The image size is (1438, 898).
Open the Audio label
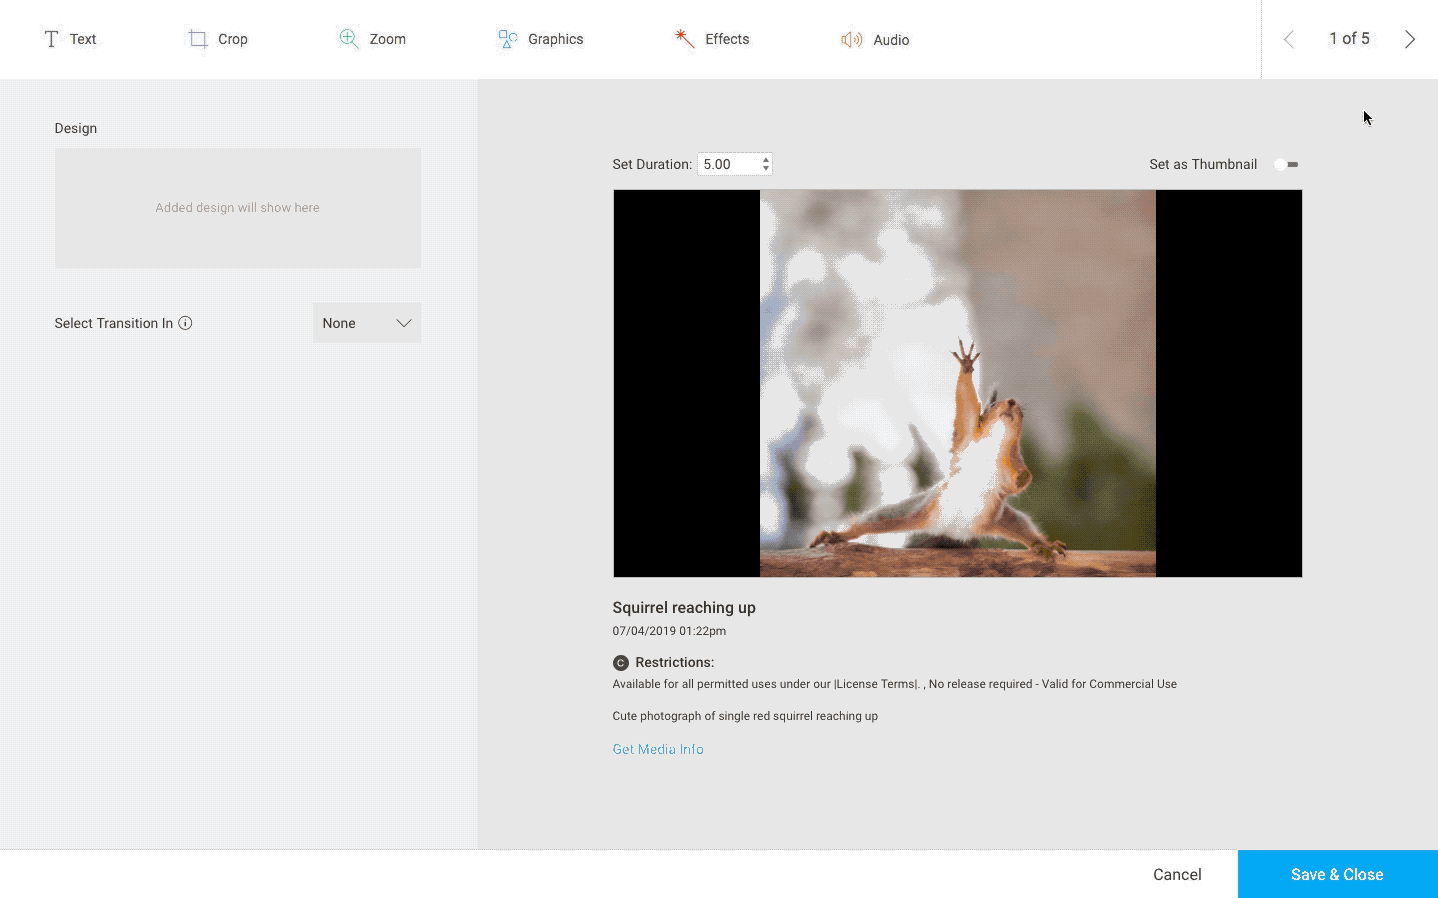point(891,40)
